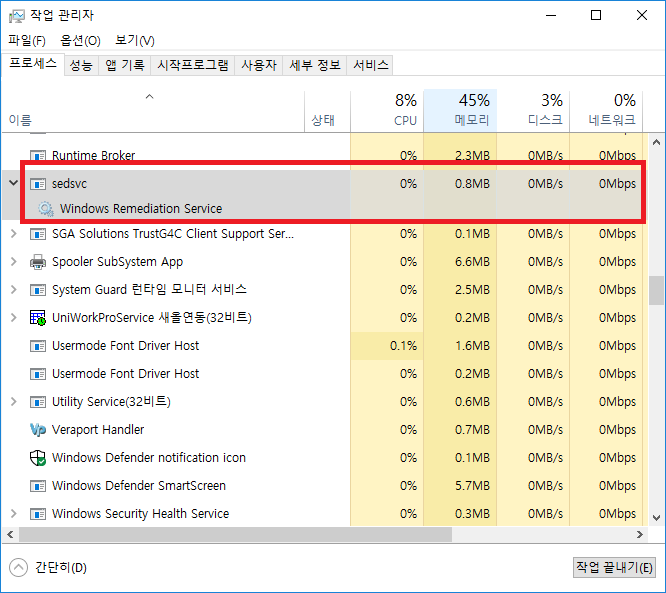Click the System Guard 런타임 모니터 서비스 icon
Image resolution: width=666 pixels, height=593 pixels.
click(x=38, y=290)
